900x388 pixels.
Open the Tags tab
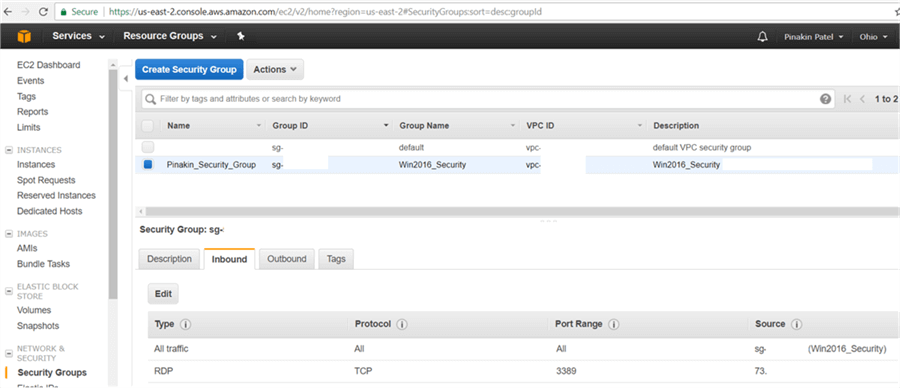point(336,259)
